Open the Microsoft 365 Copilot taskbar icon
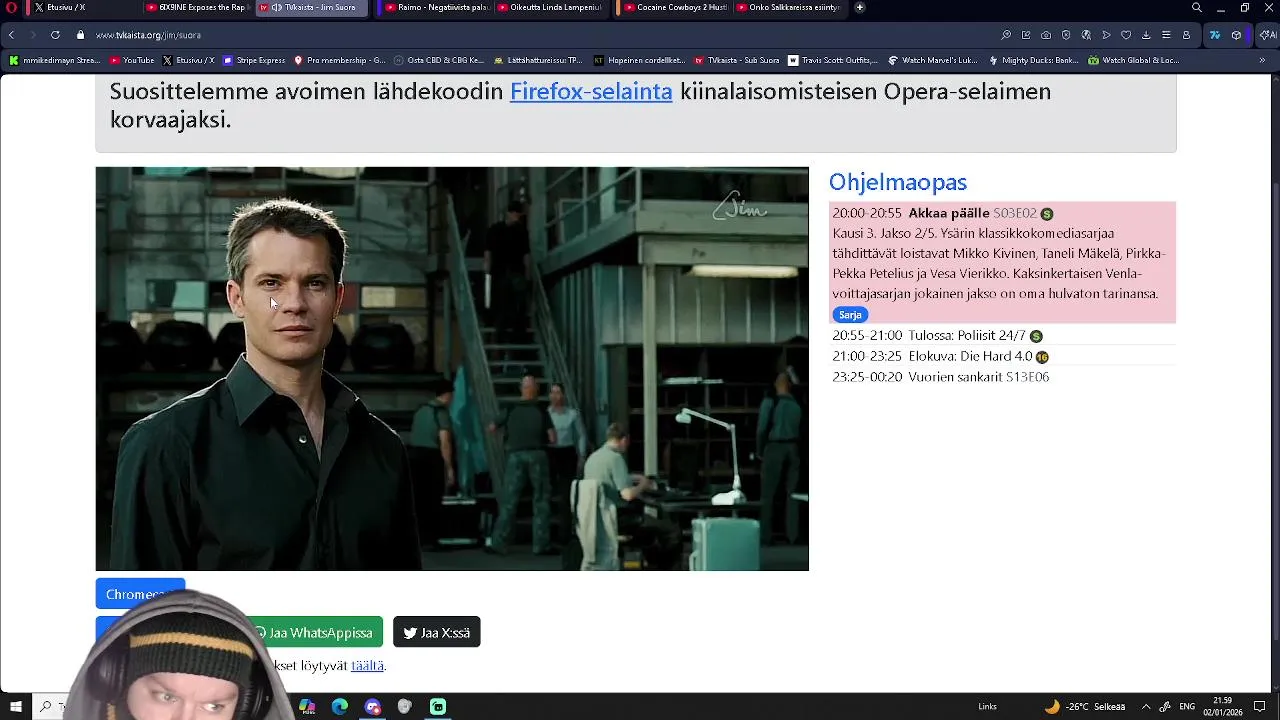 coord(307,706)
